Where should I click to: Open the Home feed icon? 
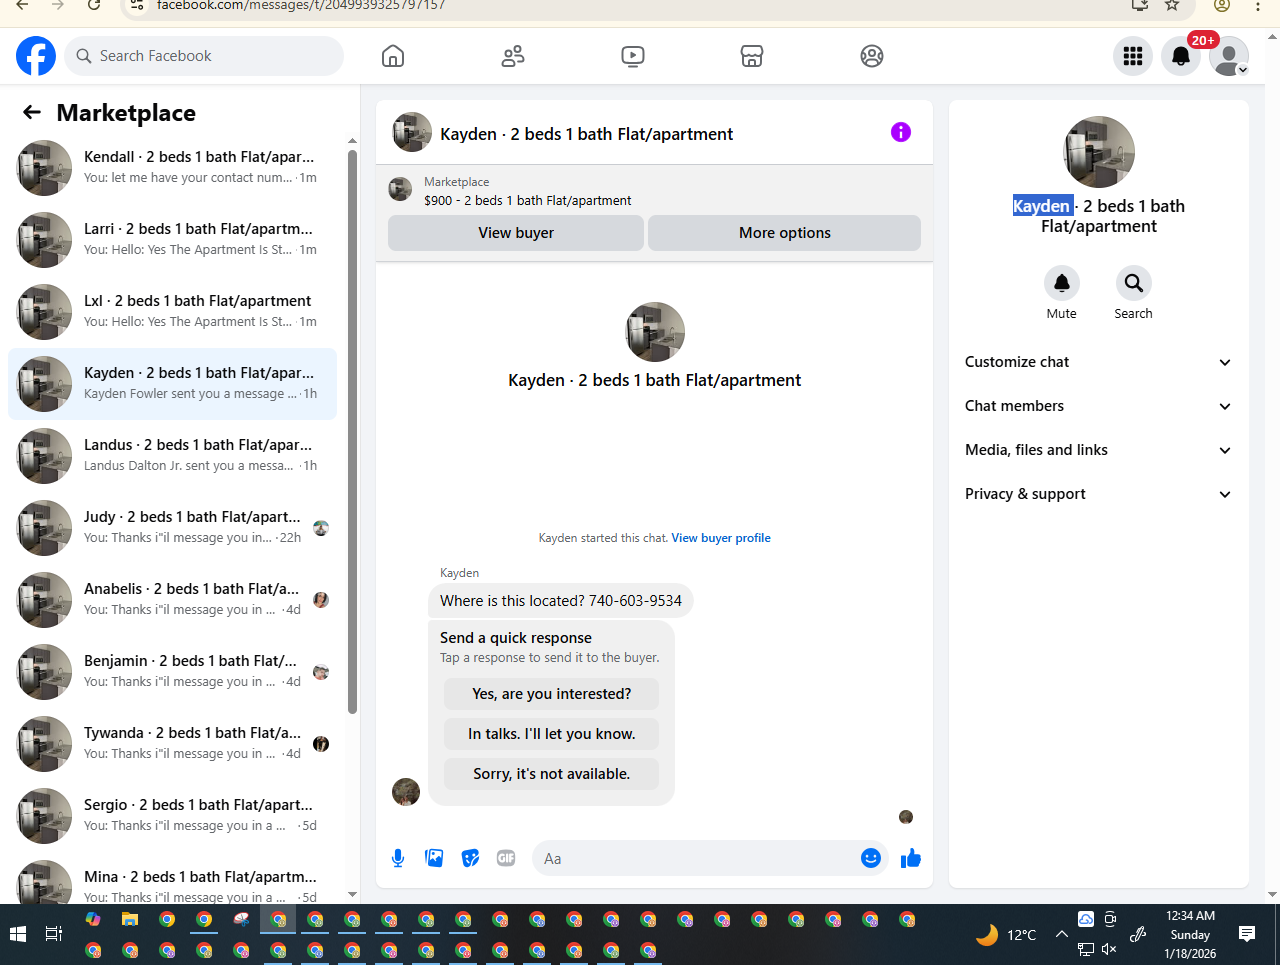pos(393,56)
